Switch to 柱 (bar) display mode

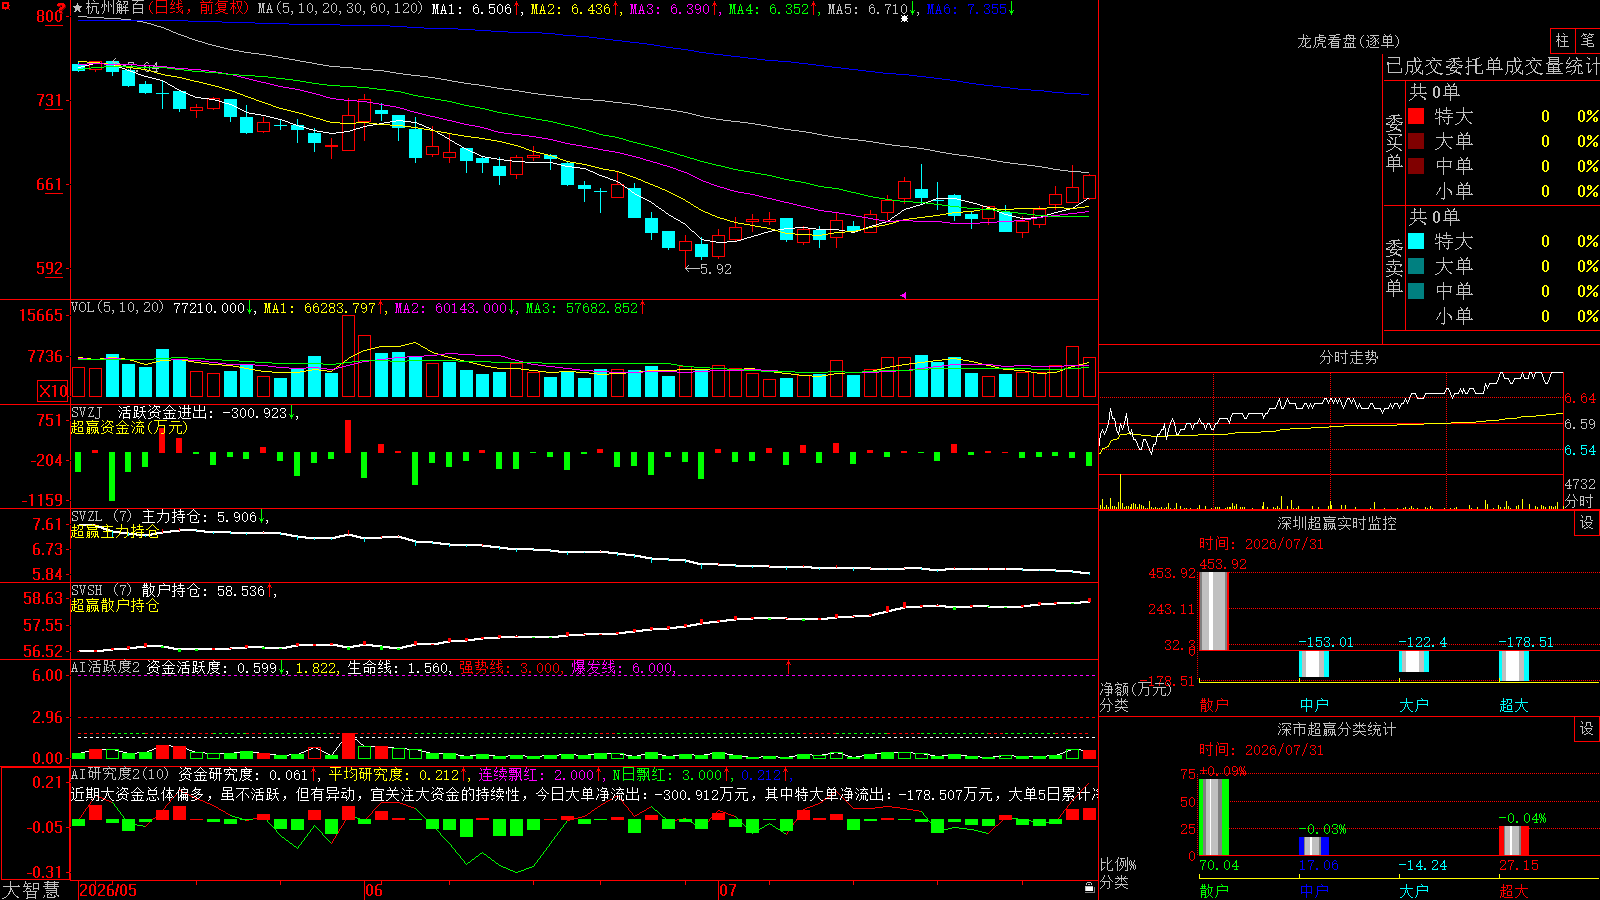click(1562, 40)
